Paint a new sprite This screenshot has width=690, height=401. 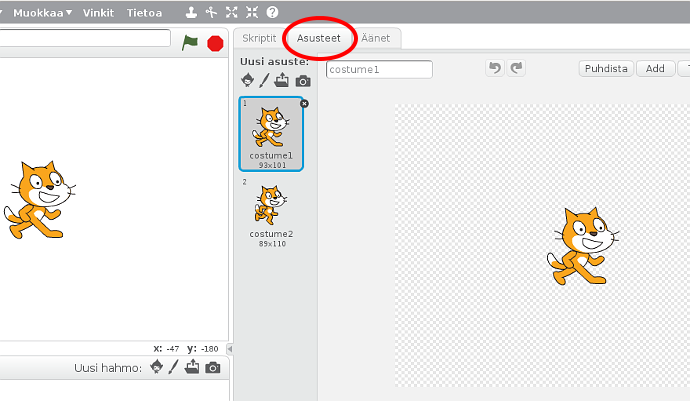click(x=173, y=367)
